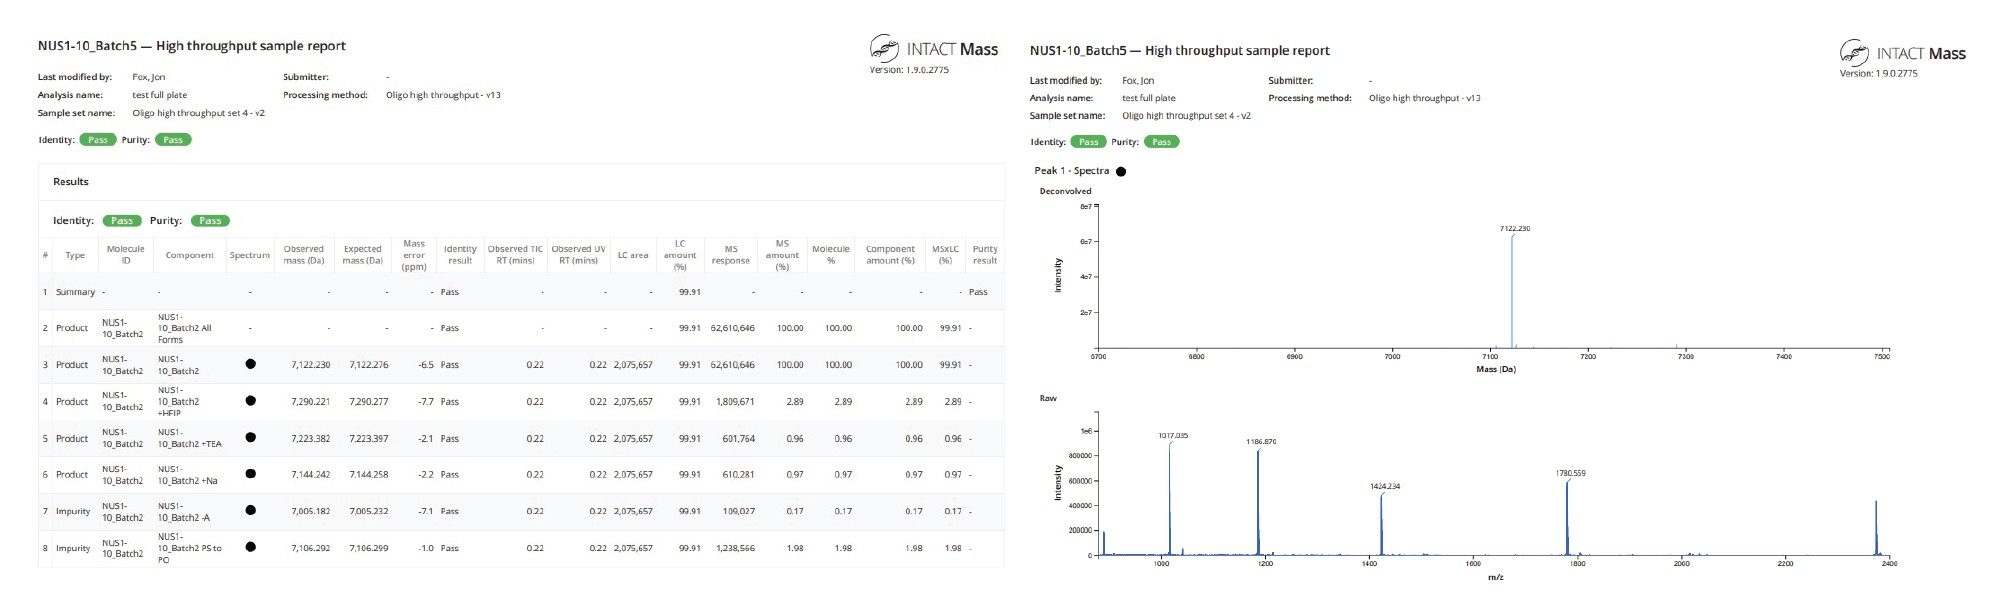
Task: Click the 1017.035 peak label in the raw spectrum
Action: [1172, 436]
